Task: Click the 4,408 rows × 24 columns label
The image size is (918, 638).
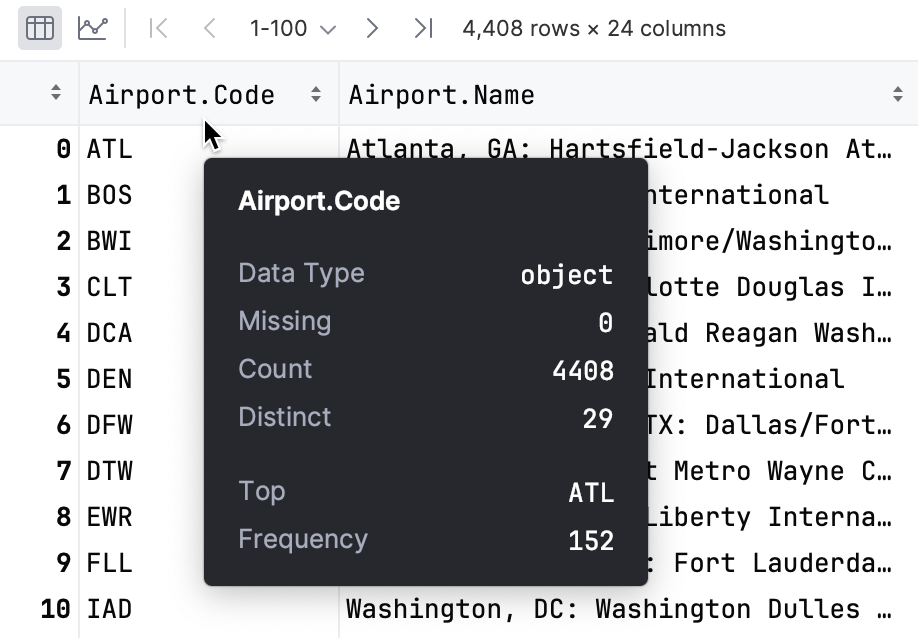Action: click(594, 28)
